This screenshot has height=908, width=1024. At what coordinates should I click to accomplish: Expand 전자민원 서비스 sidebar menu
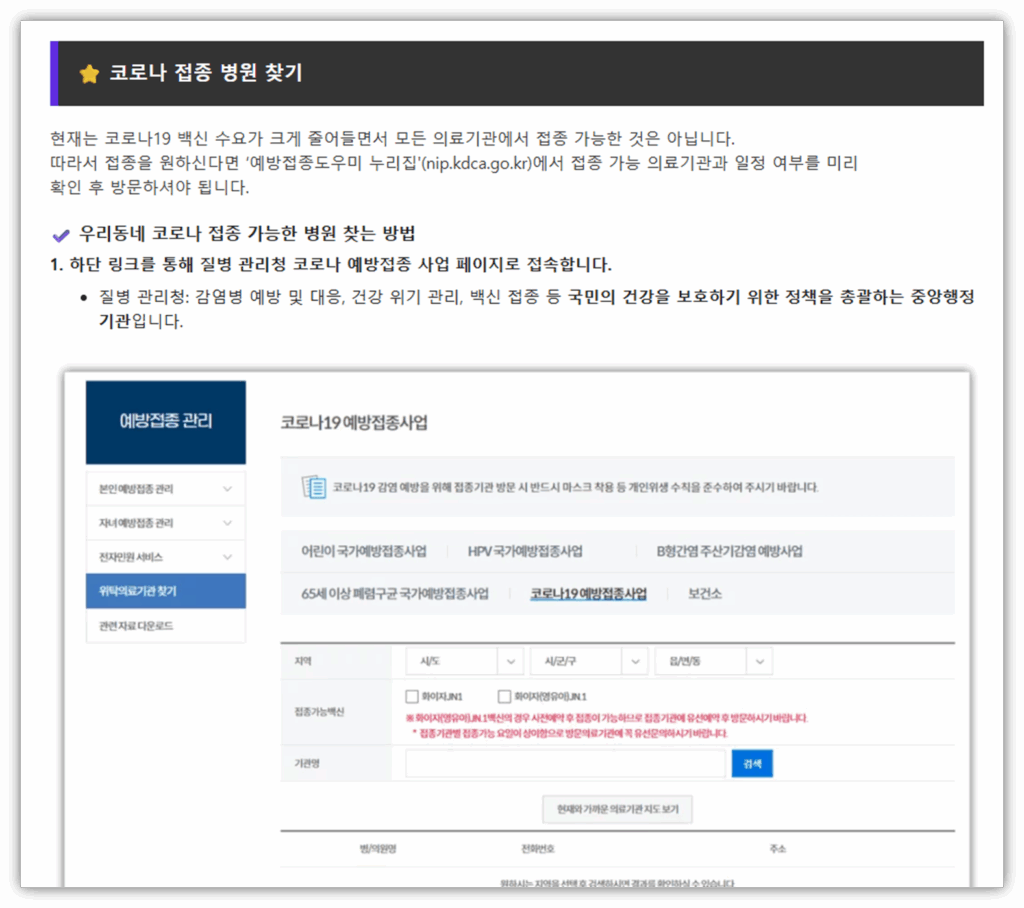(x=166, y=557)
